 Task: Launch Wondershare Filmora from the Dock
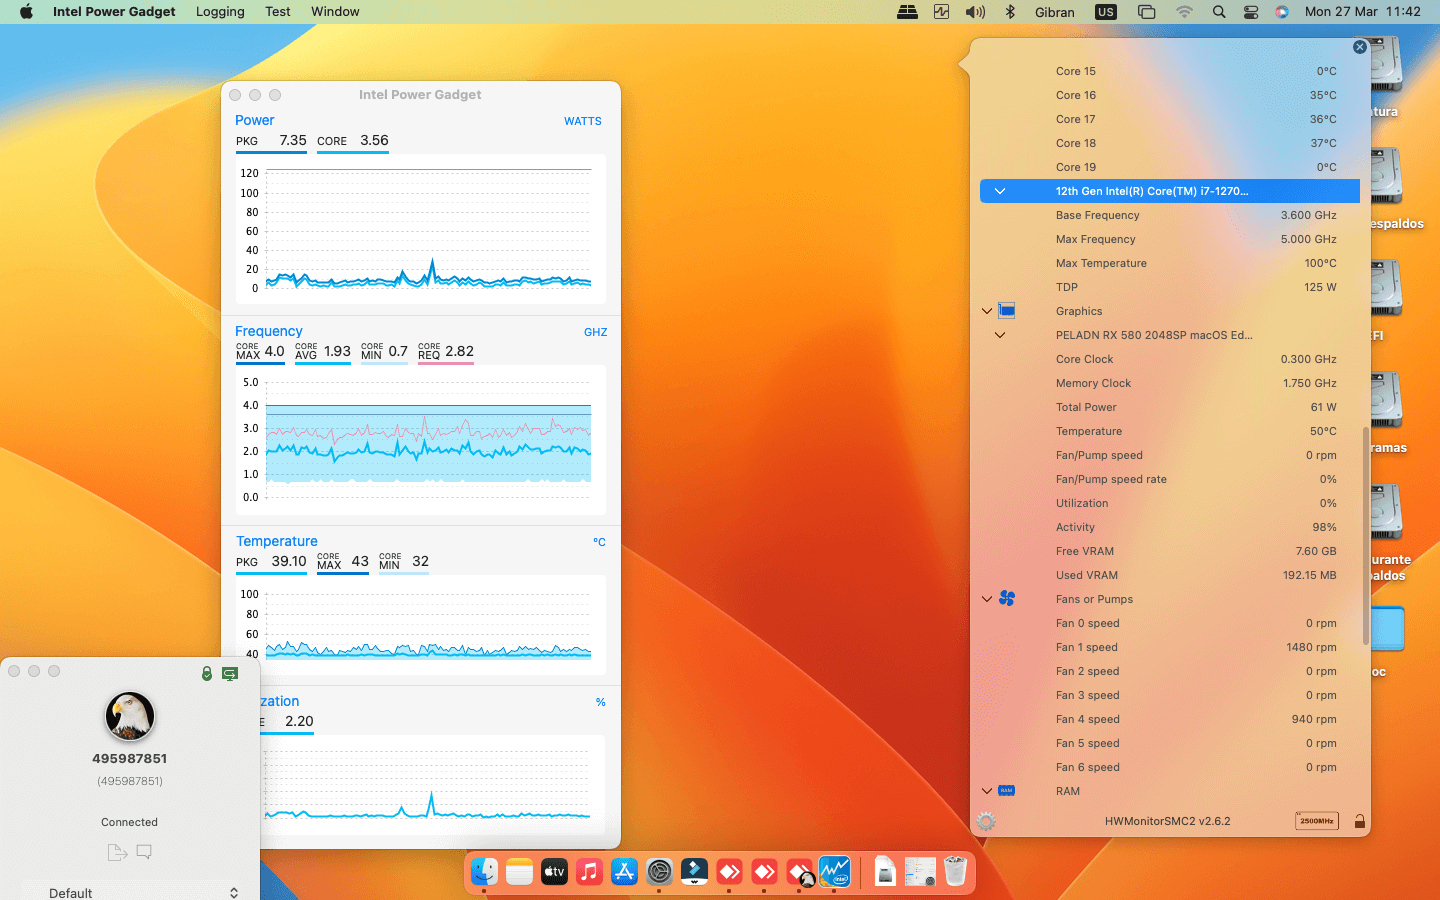coord(694,872)
